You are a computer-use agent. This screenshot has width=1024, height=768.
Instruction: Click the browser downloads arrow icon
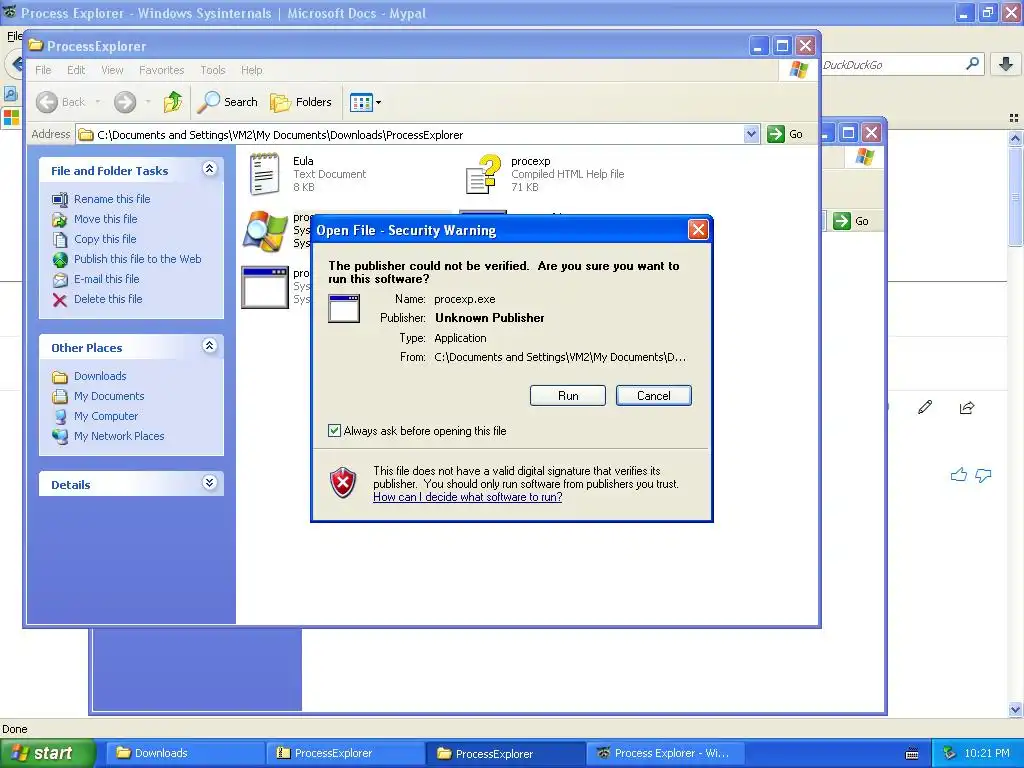(x=1006, y=64)
